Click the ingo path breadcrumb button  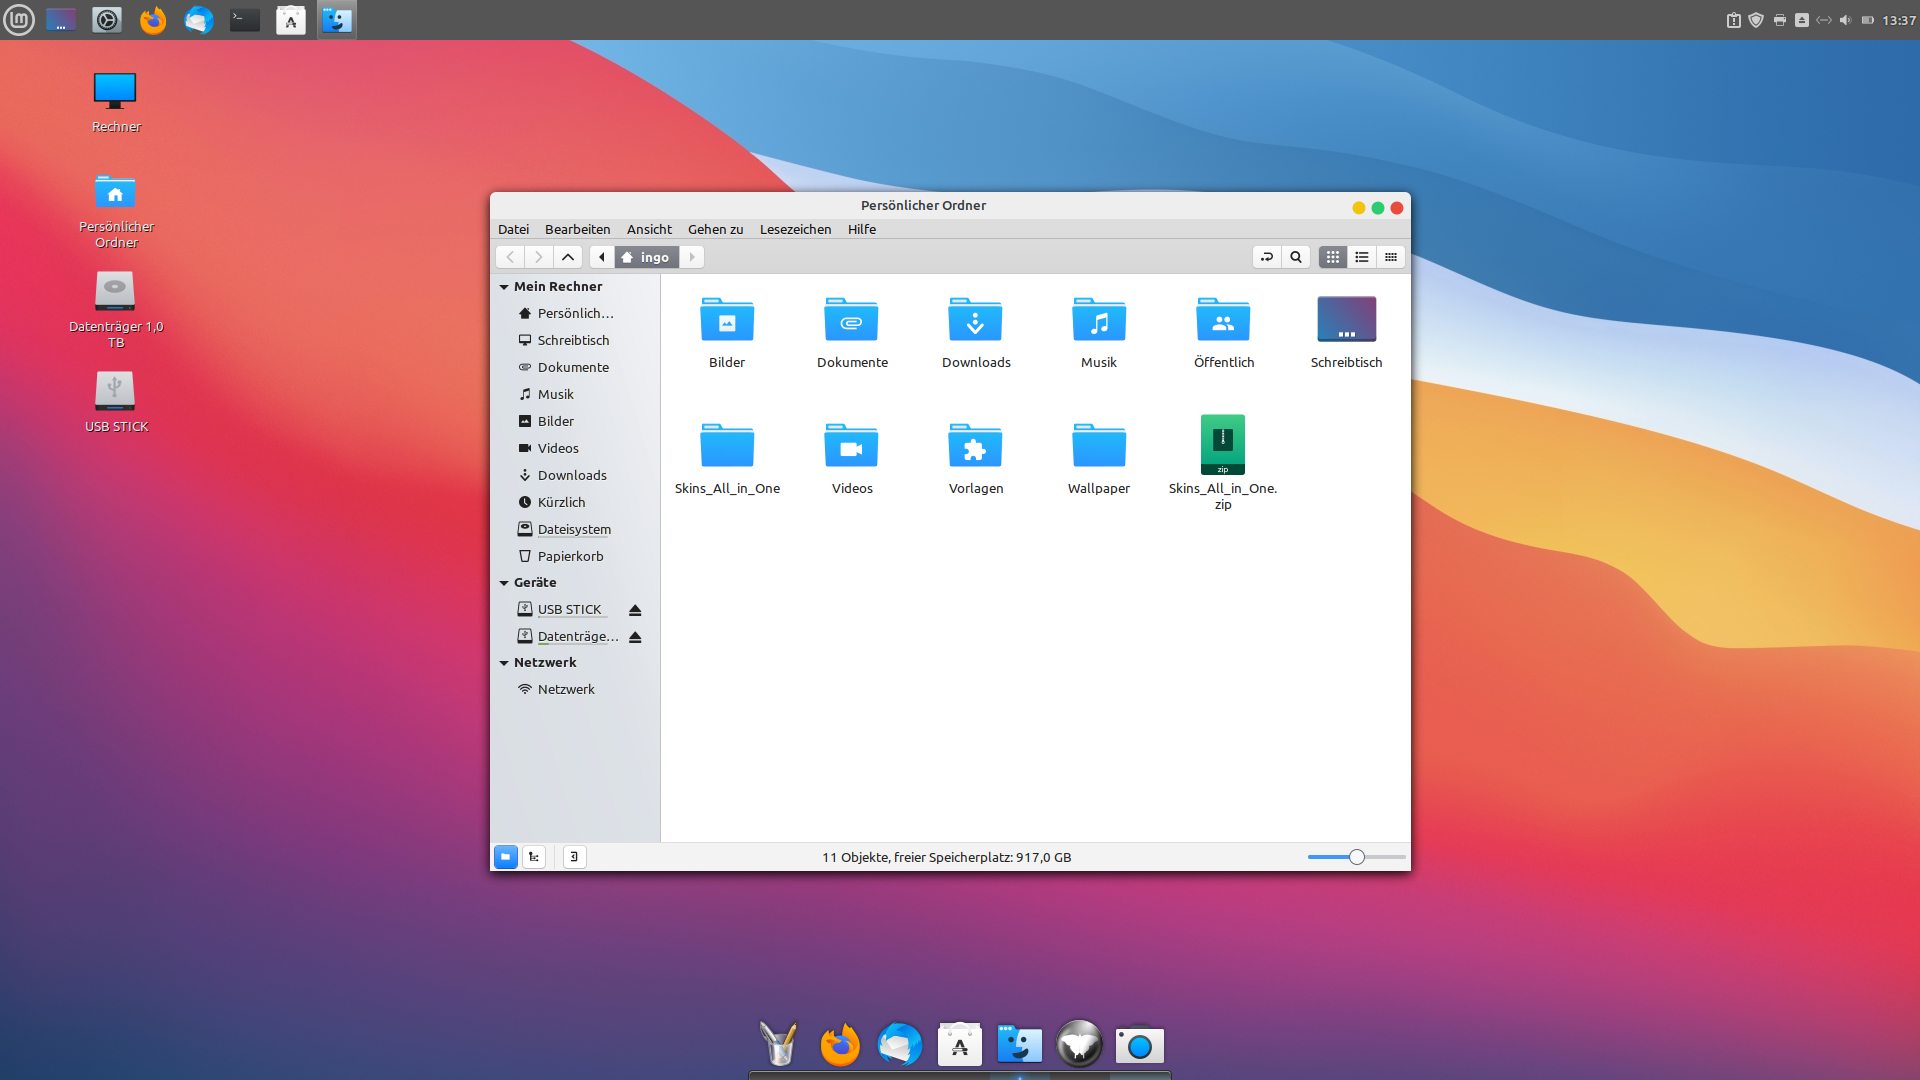pos(646,257)
